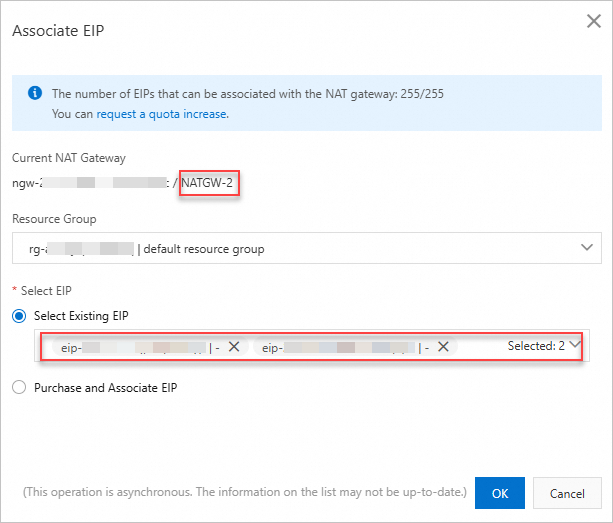
Task: Click the Selected: 2 counter text
Action: [536, 346]
